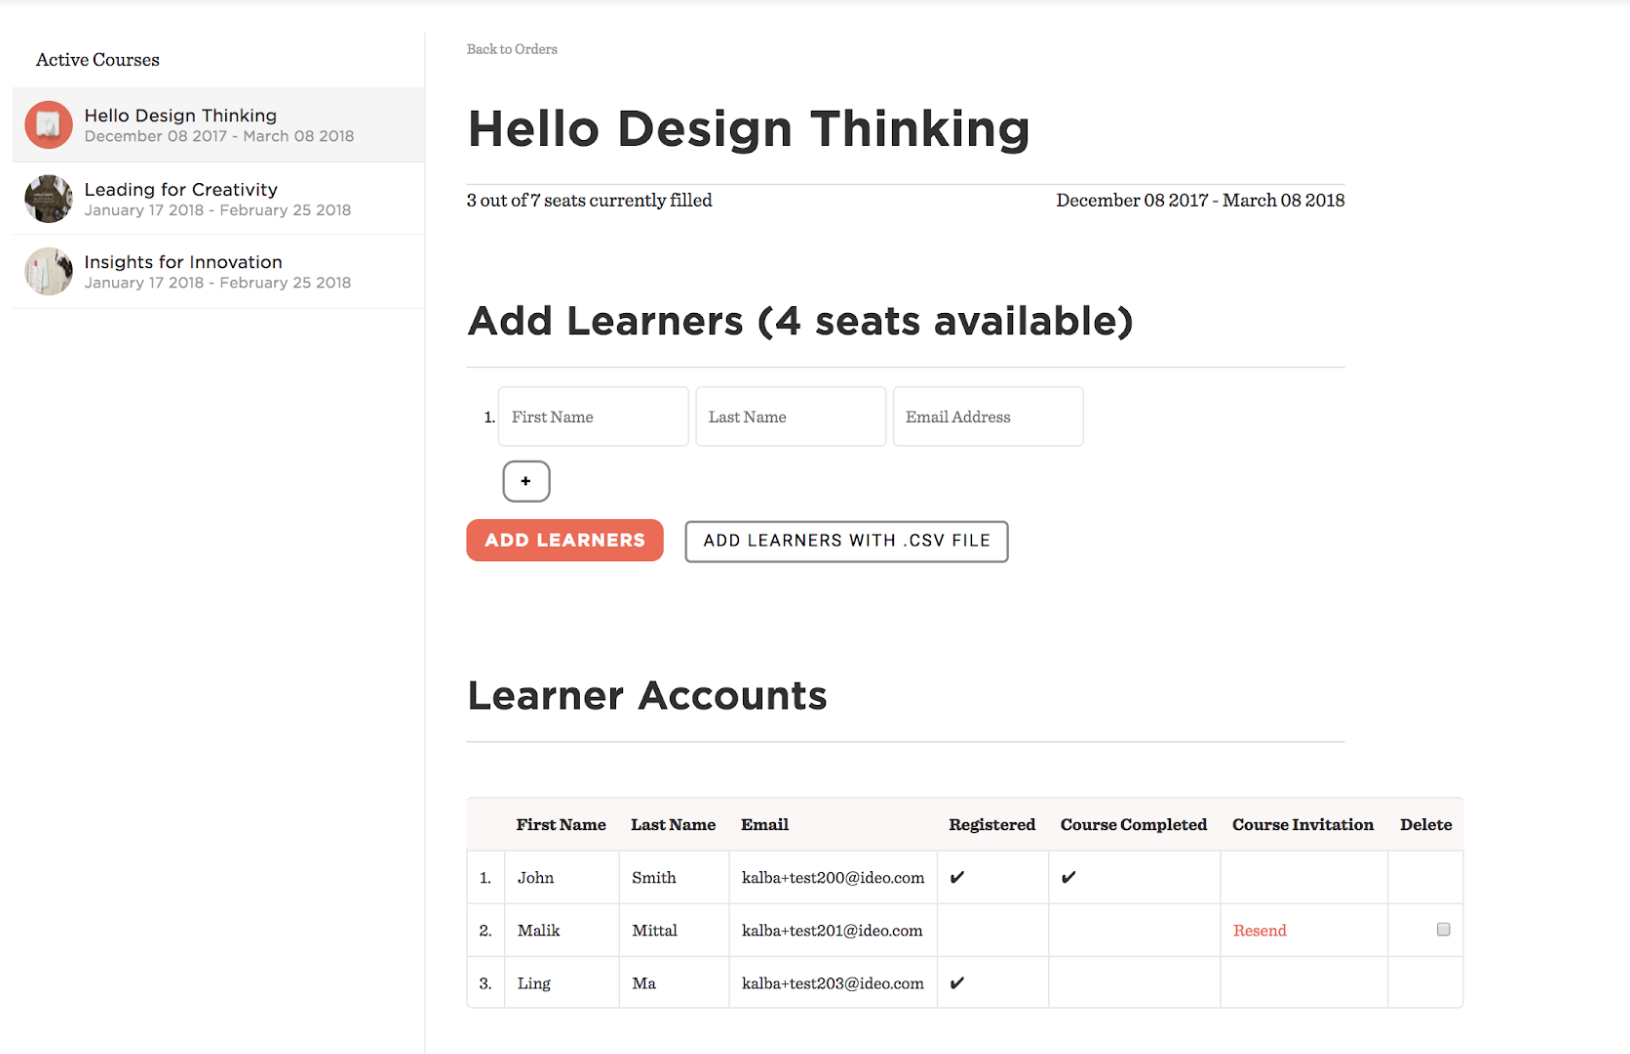Click the Course Invitation column header
The width and height of the screenshot is (1630, 1054).
1303,825
